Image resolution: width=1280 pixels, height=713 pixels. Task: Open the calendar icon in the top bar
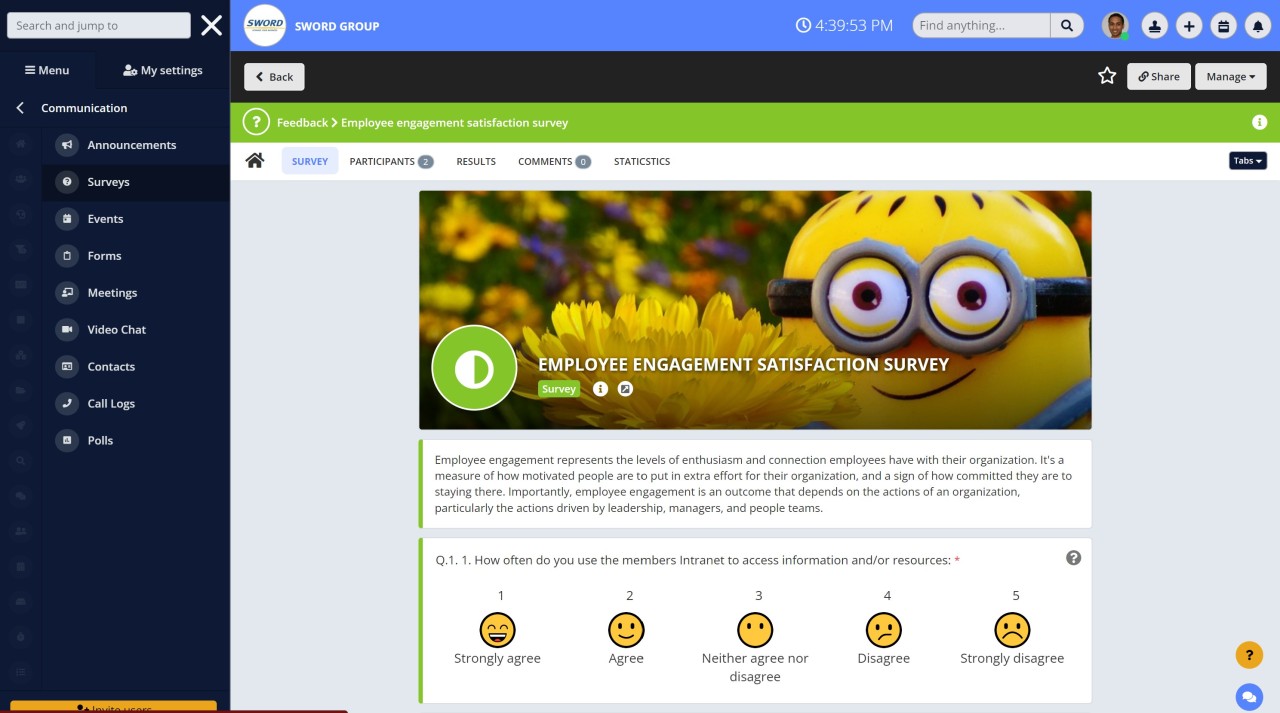pos(1223,25)
